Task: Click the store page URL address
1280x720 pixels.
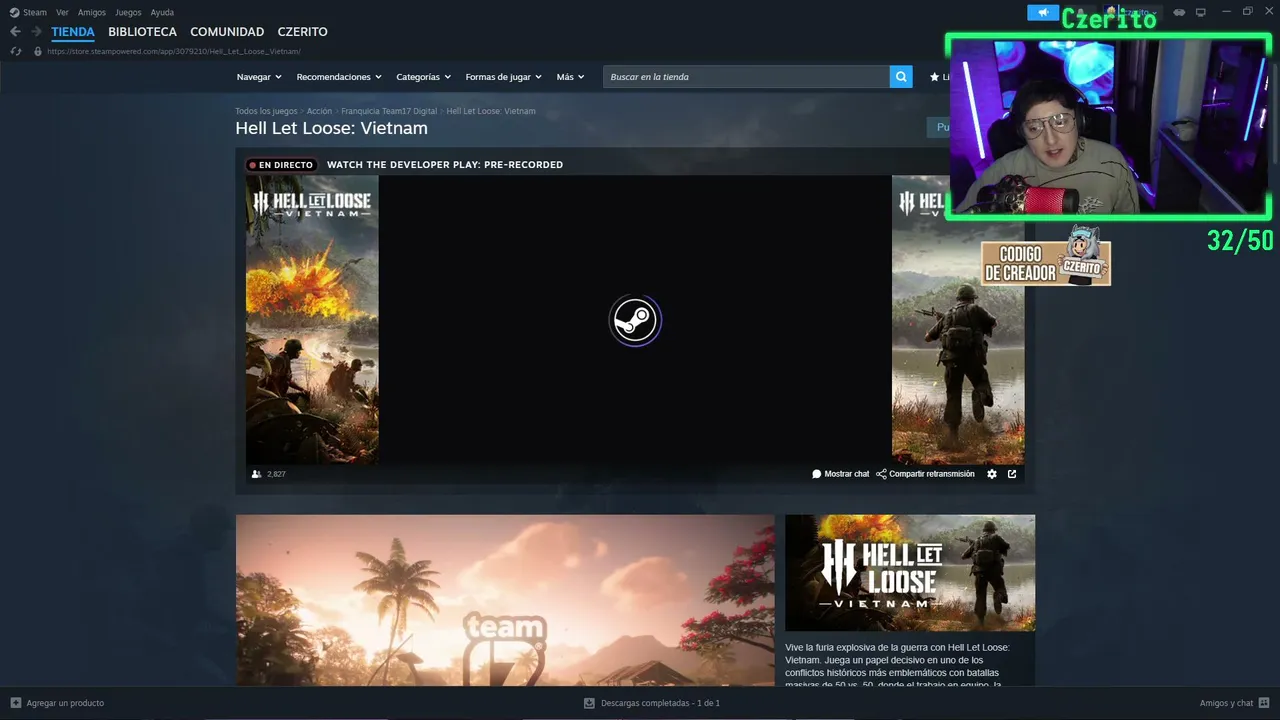Action: (174, 51)
